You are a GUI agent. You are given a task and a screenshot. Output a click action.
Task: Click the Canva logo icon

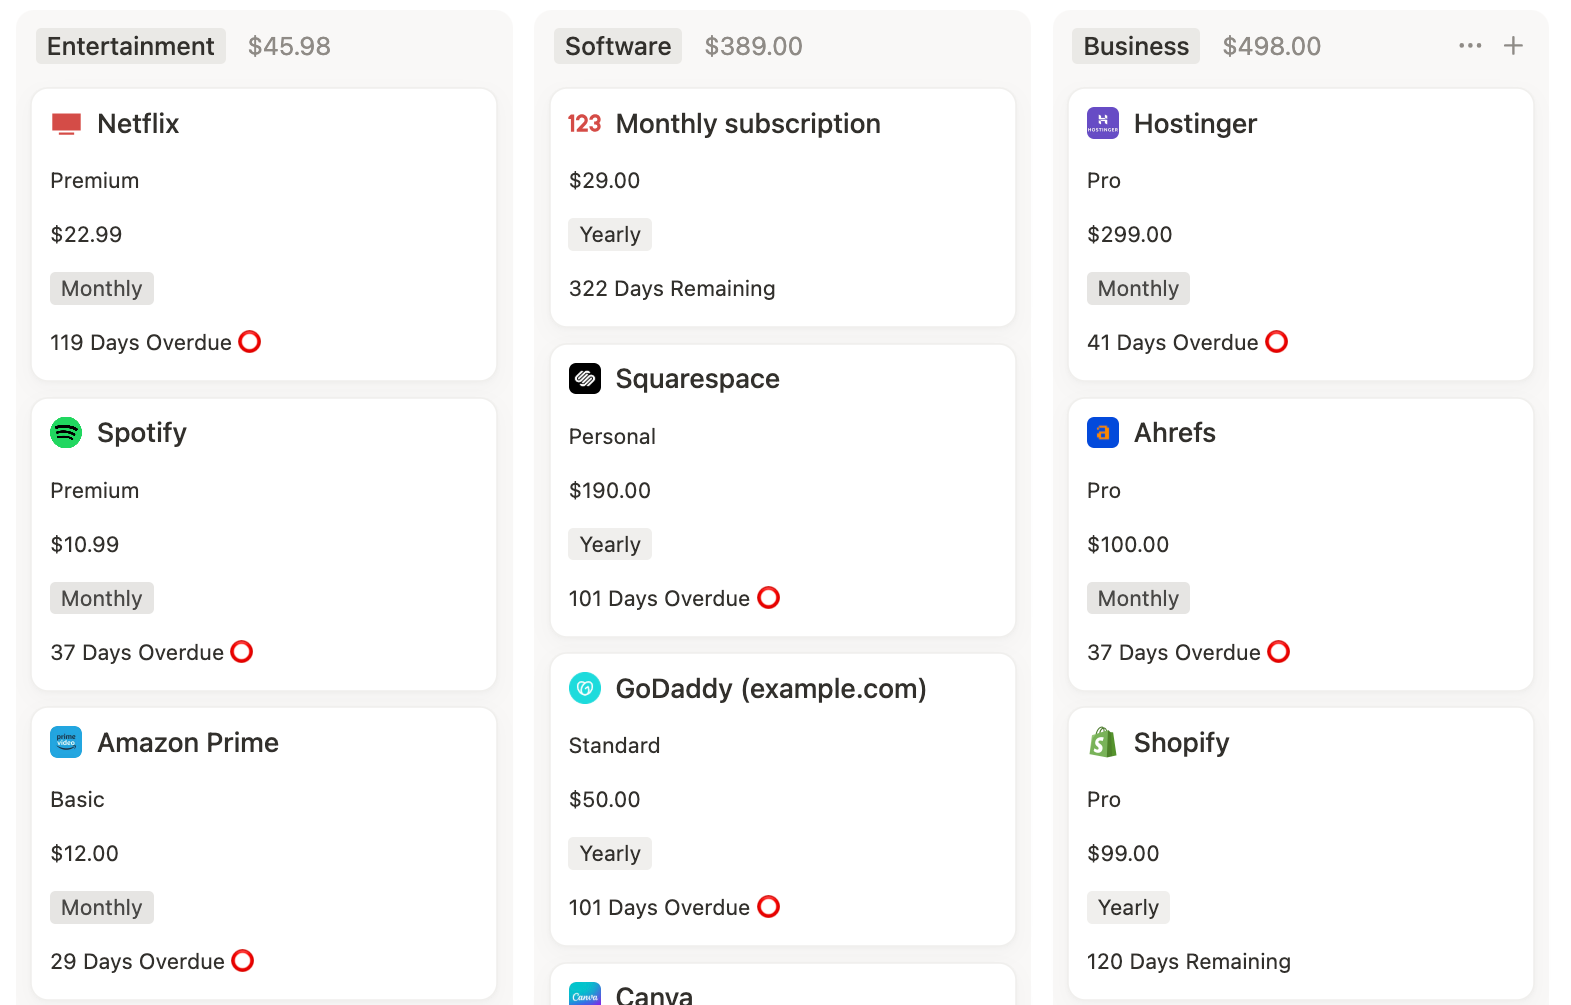585,994
